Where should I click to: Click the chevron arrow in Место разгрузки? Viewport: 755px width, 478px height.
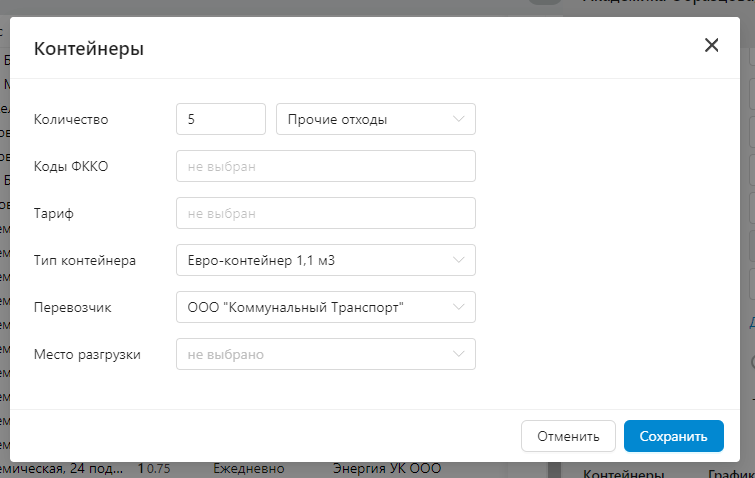(459, 354)
